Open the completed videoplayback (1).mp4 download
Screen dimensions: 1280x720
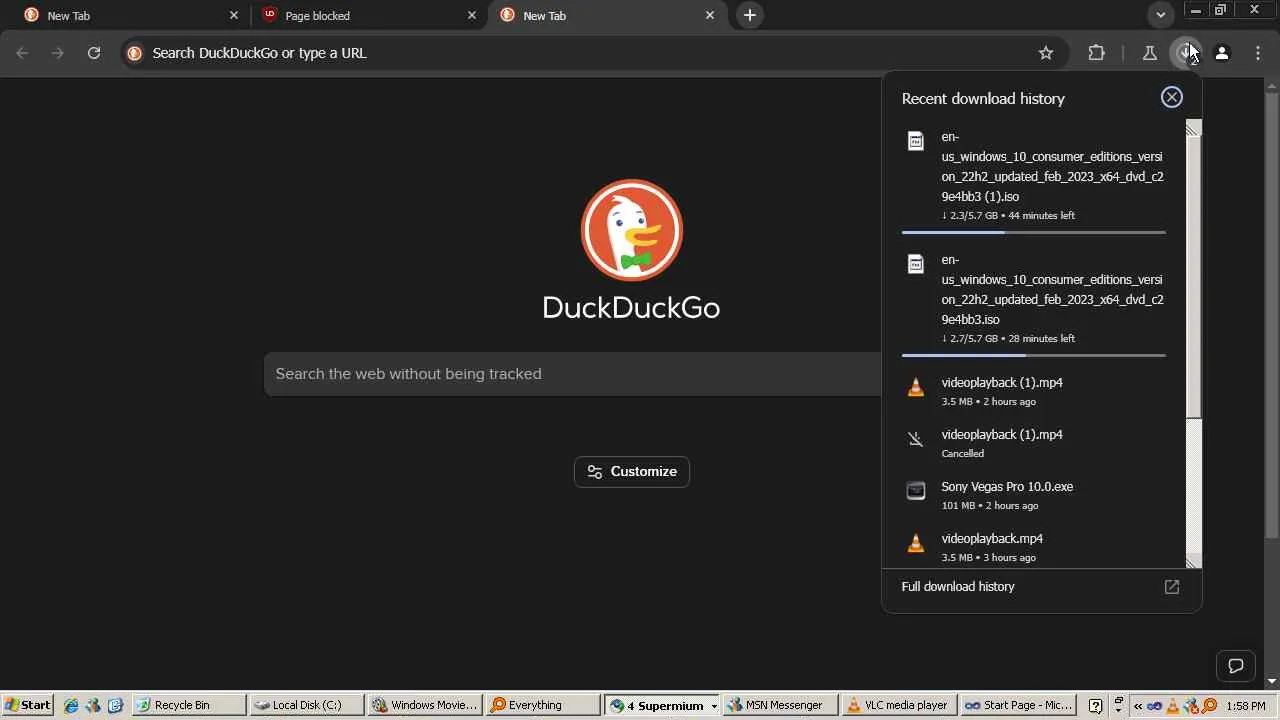(1034, 391)
